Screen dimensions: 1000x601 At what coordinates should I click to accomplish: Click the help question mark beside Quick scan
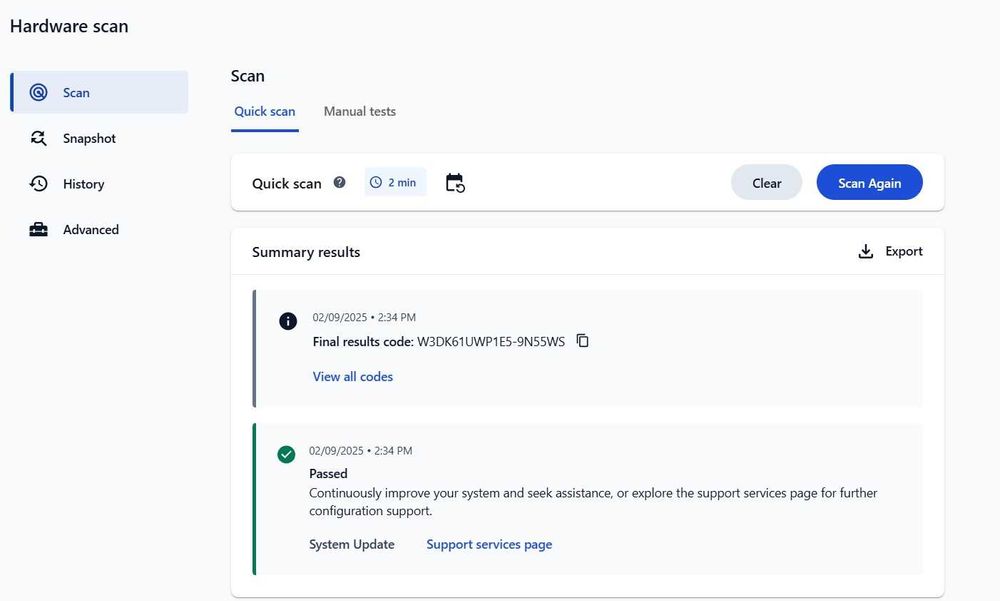(340, 182)
